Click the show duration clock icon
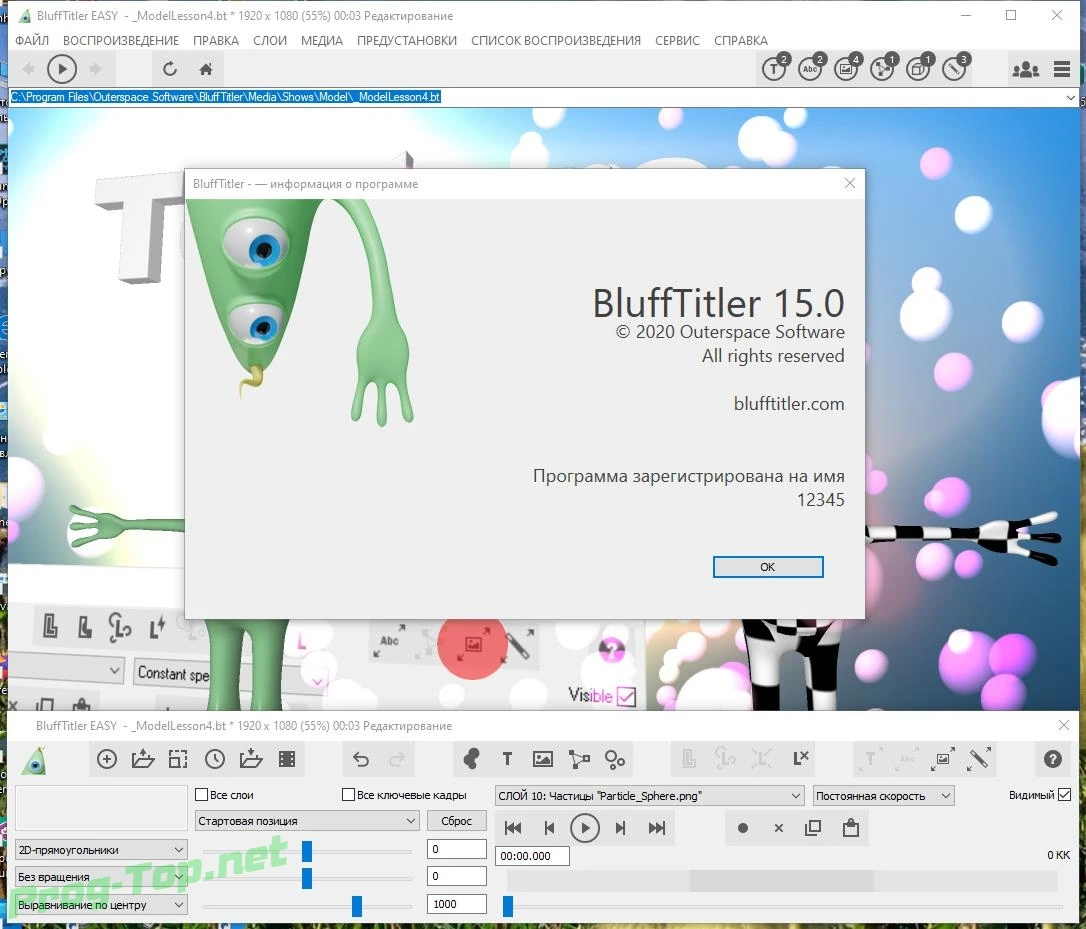The width and height of the screenshot is (1086, 929). coord(215,759)
